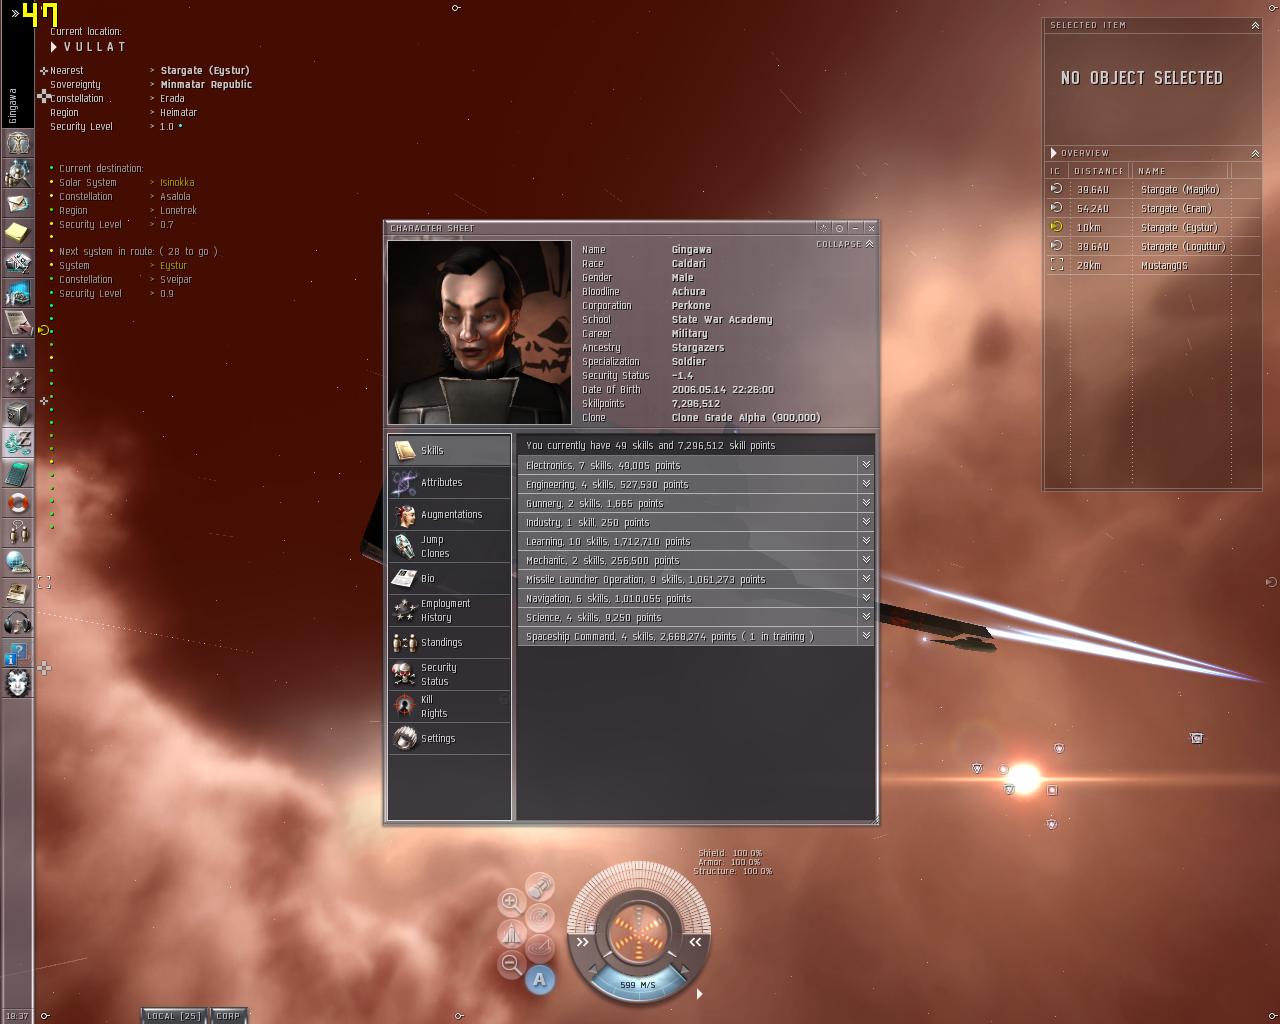1280x1024 pixels.
Task: Expand the Electronics skill group
Action: click(x=866, y=465)
